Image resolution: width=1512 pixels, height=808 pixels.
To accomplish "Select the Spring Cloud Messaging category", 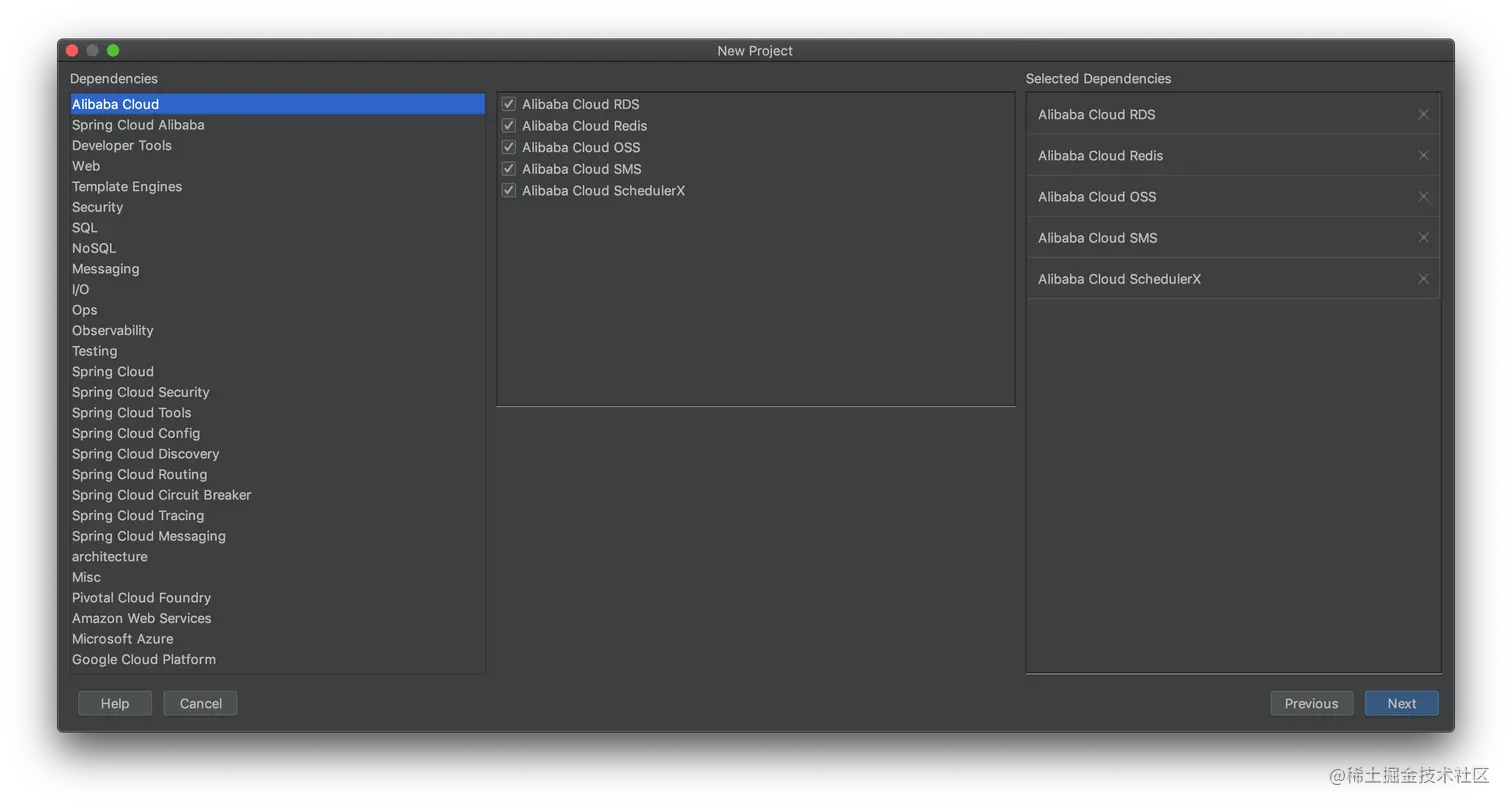I will click(277, 536).
